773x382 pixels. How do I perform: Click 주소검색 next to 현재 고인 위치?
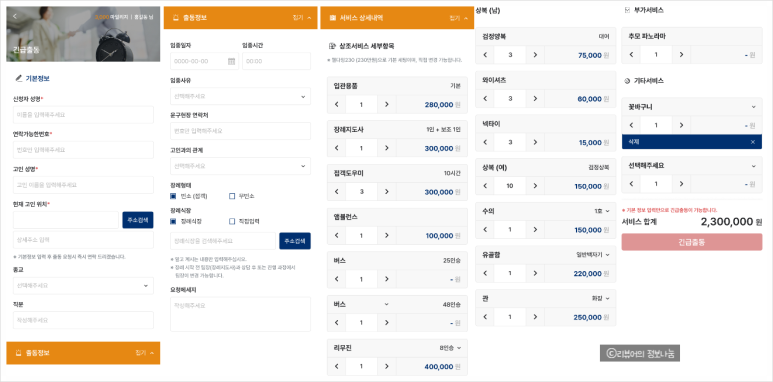click(x=138, y=220)
